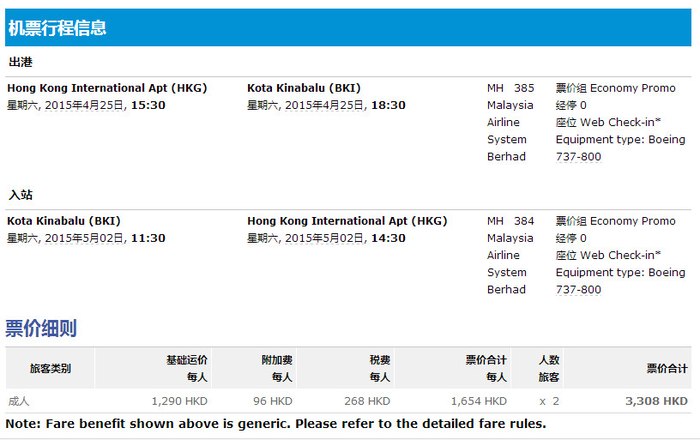Image resolution: width=700 pixels, height=440 pixels.
Task: Click the 18:30 outbound arrival time
Action: point(388,105)
